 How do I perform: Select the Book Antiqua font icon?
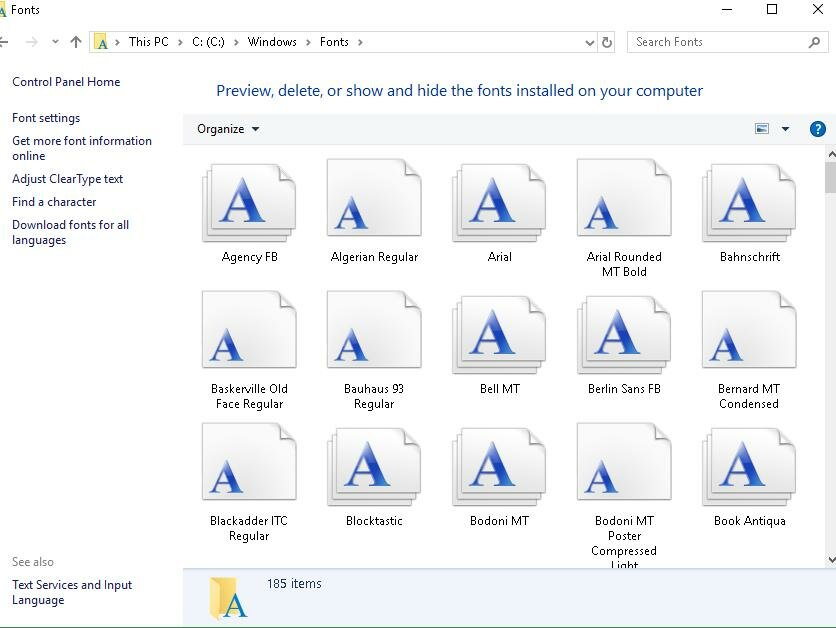point(749,467)
